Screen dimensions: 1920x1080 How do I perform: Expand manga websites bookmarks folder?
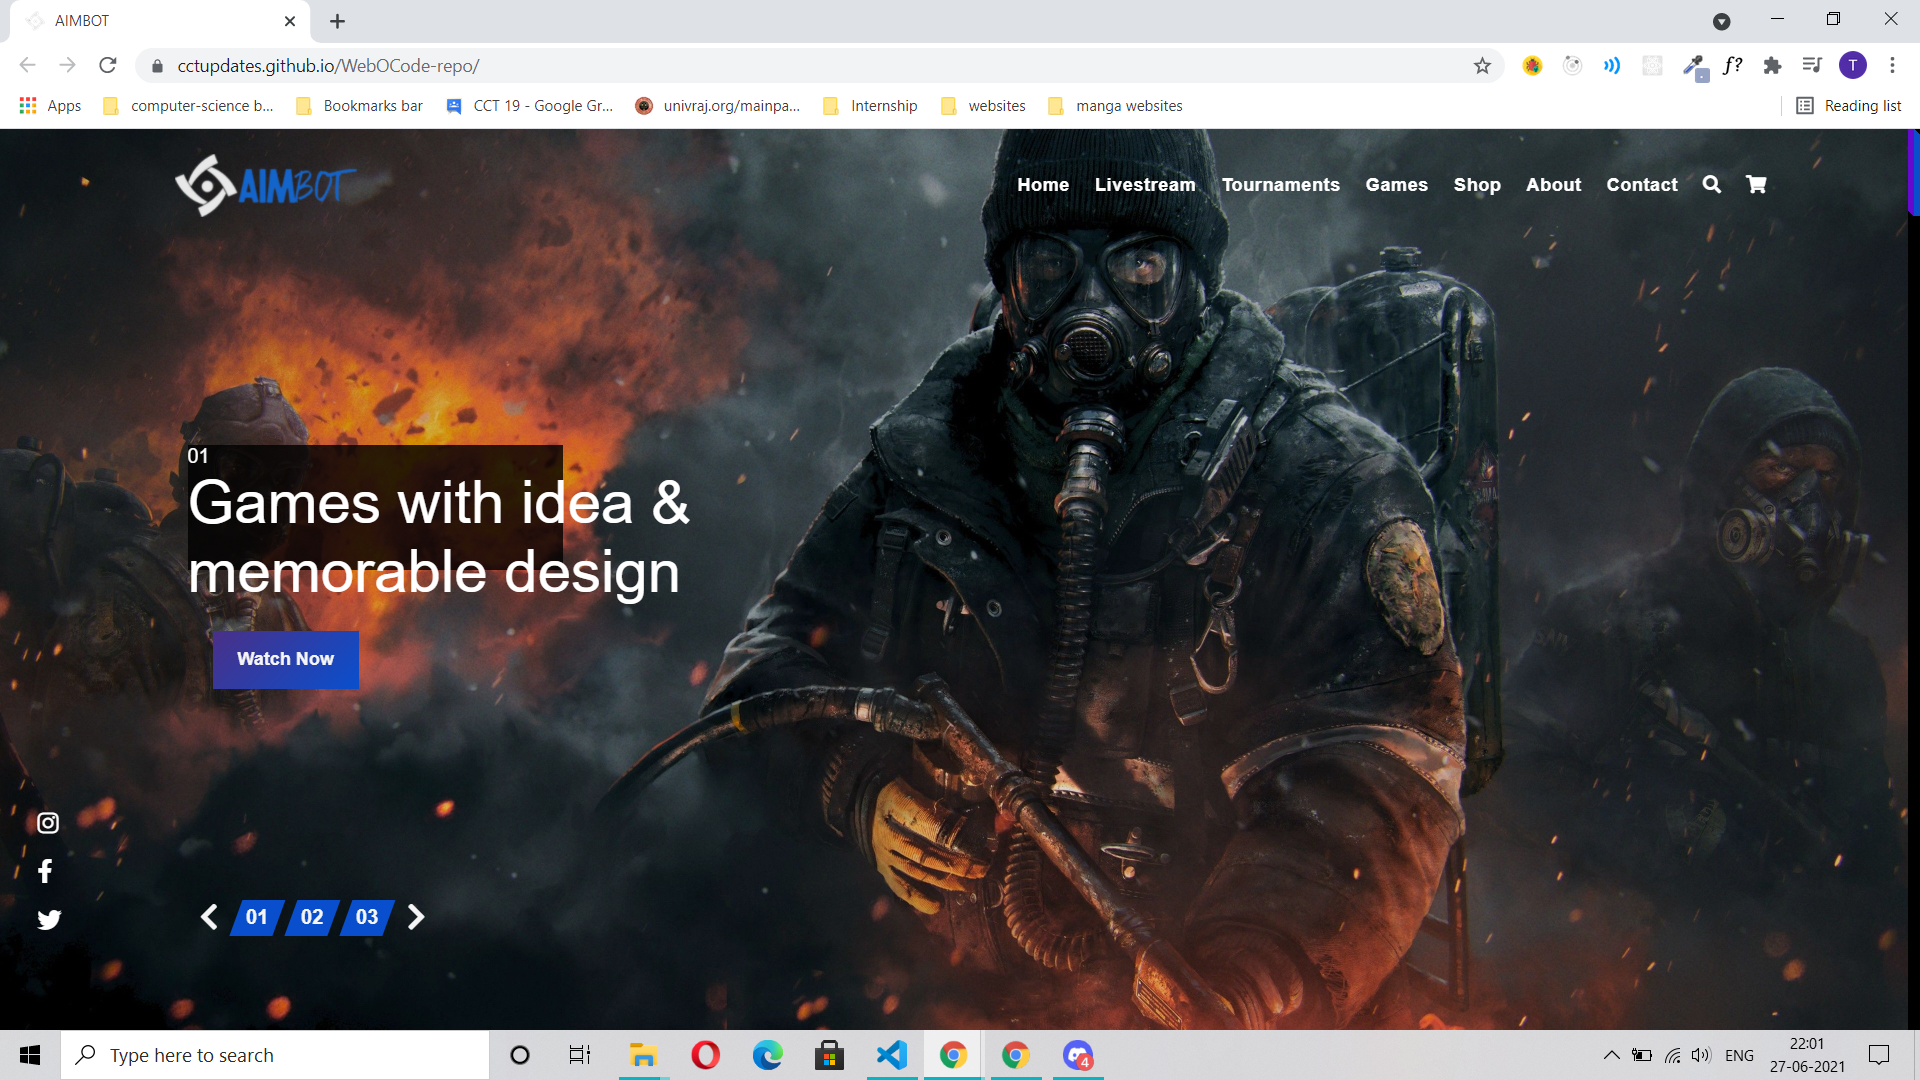click(x=1115, y=106)
